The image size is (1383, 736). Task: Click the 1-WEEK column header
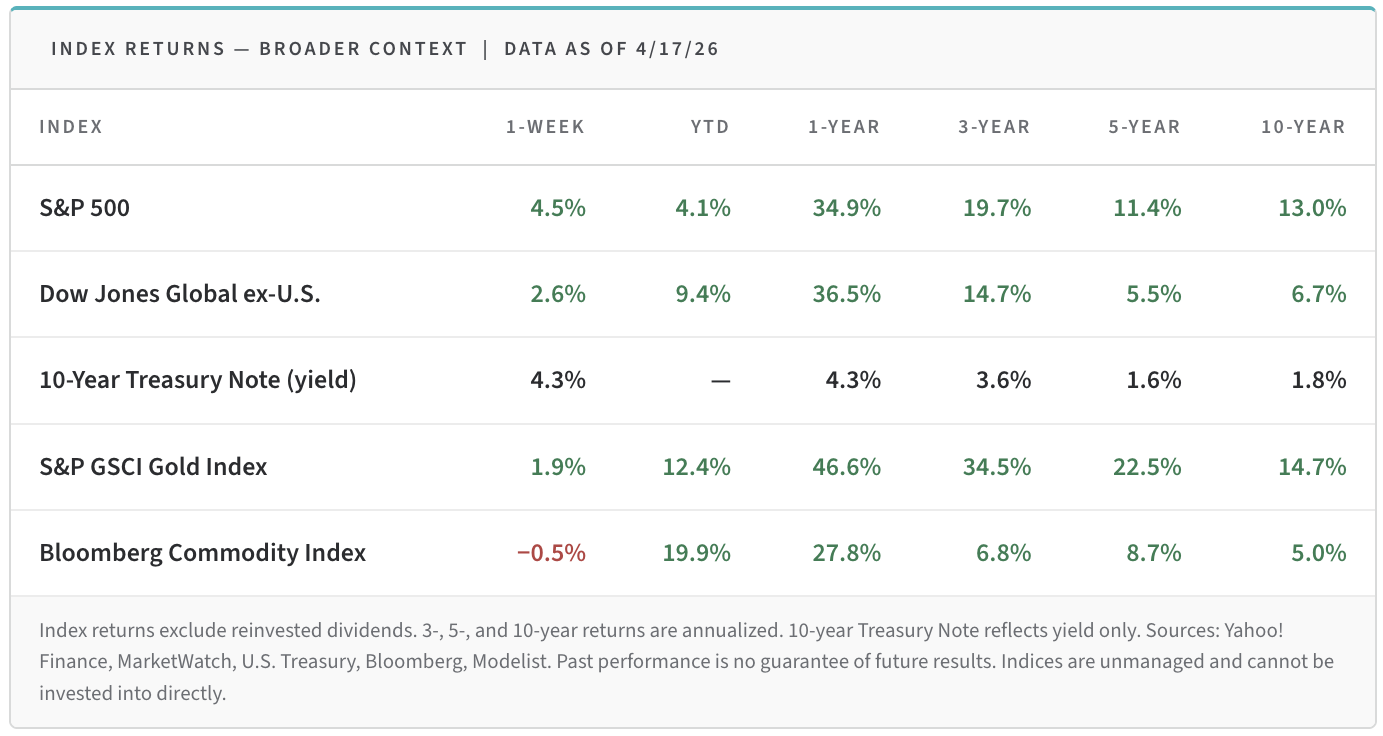[x=545, y=127]
